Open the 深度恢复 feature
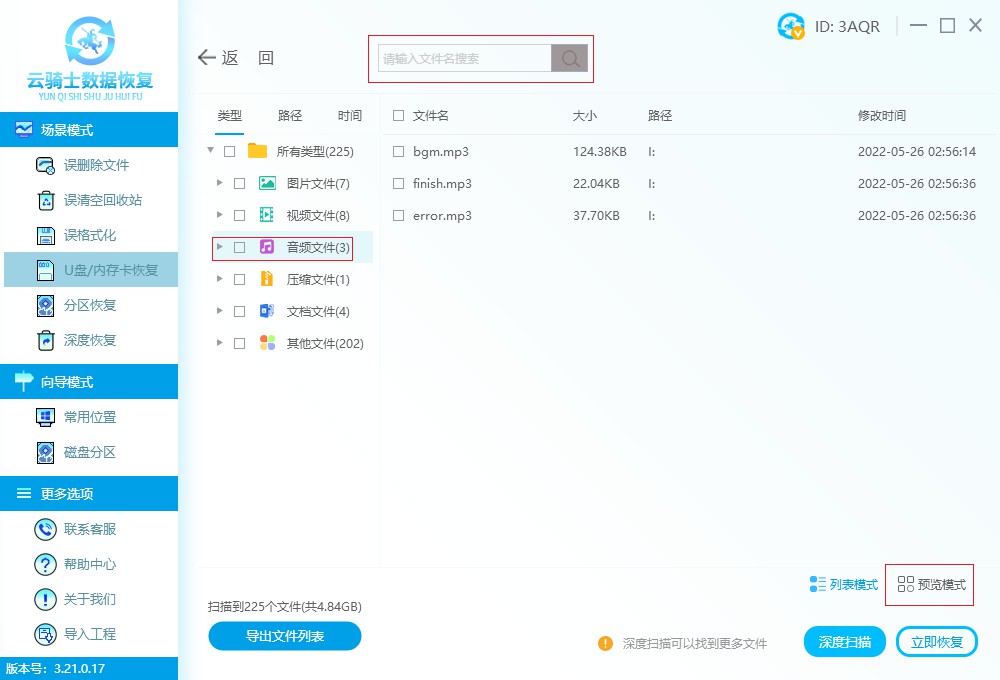The width and height of the screenshot is (1000, 680). (x=90, y=341)
